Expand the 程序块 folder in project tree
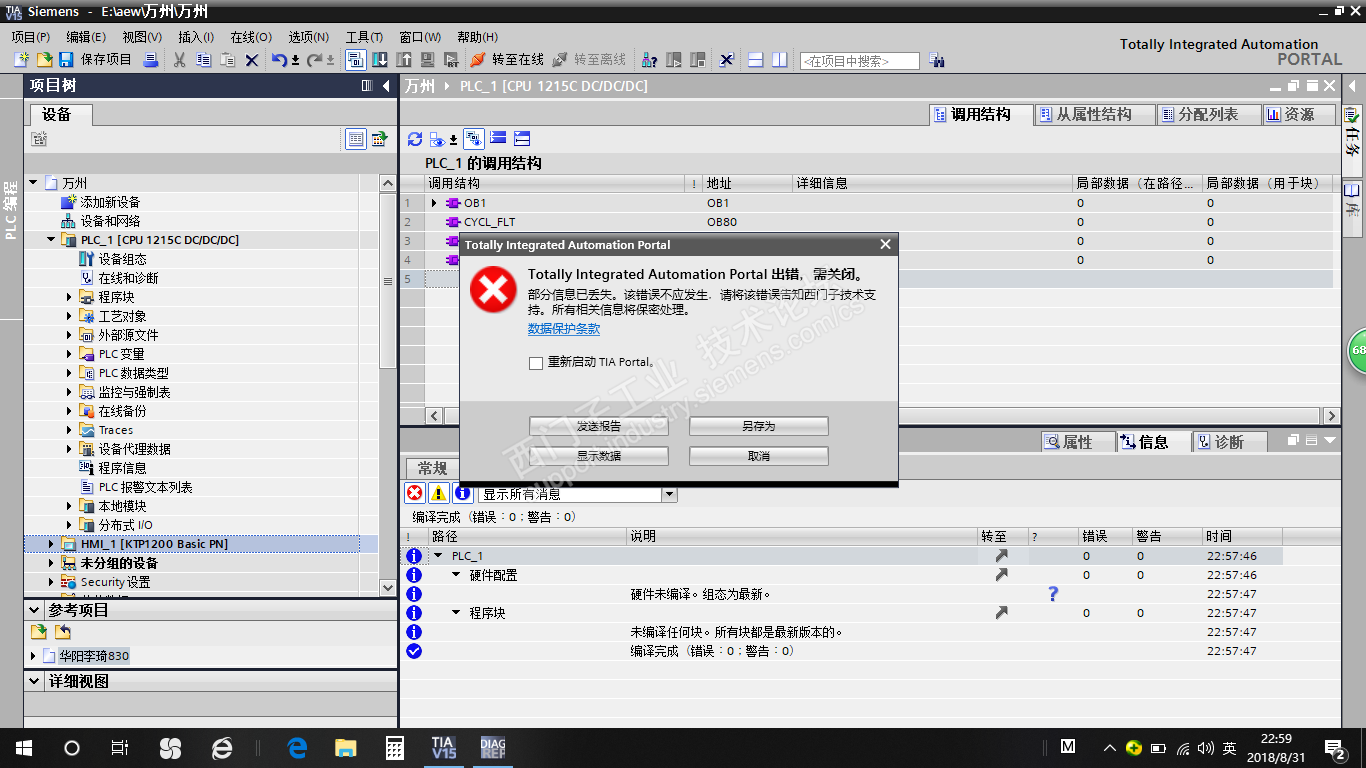The width and height of the screenshot is (1366, 768). coord(69,297)
